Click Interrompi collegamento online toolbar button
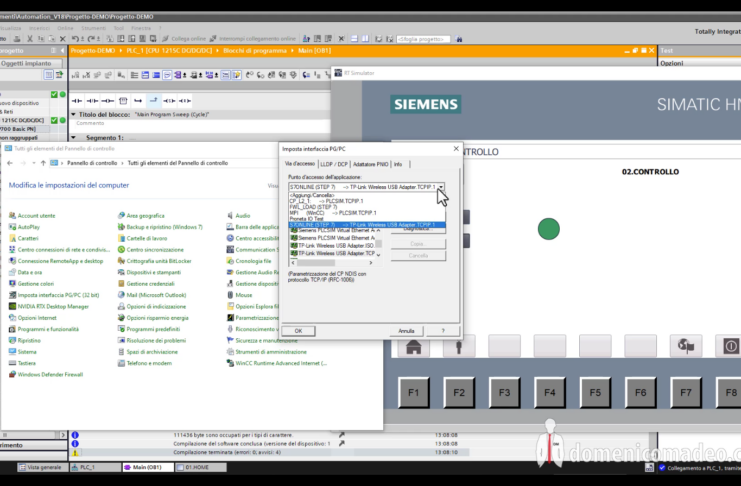The height and width of the screenshot is (486, 741). pos(252,39)
